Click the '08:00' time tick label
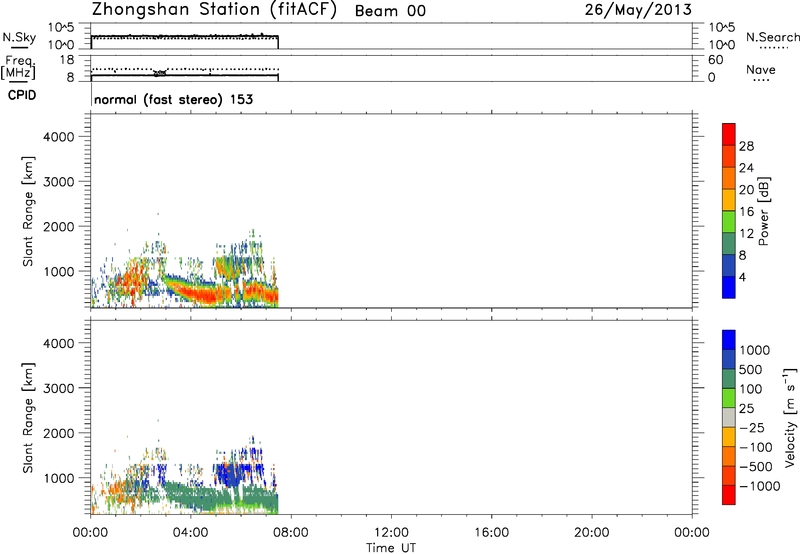 [291, 533]
